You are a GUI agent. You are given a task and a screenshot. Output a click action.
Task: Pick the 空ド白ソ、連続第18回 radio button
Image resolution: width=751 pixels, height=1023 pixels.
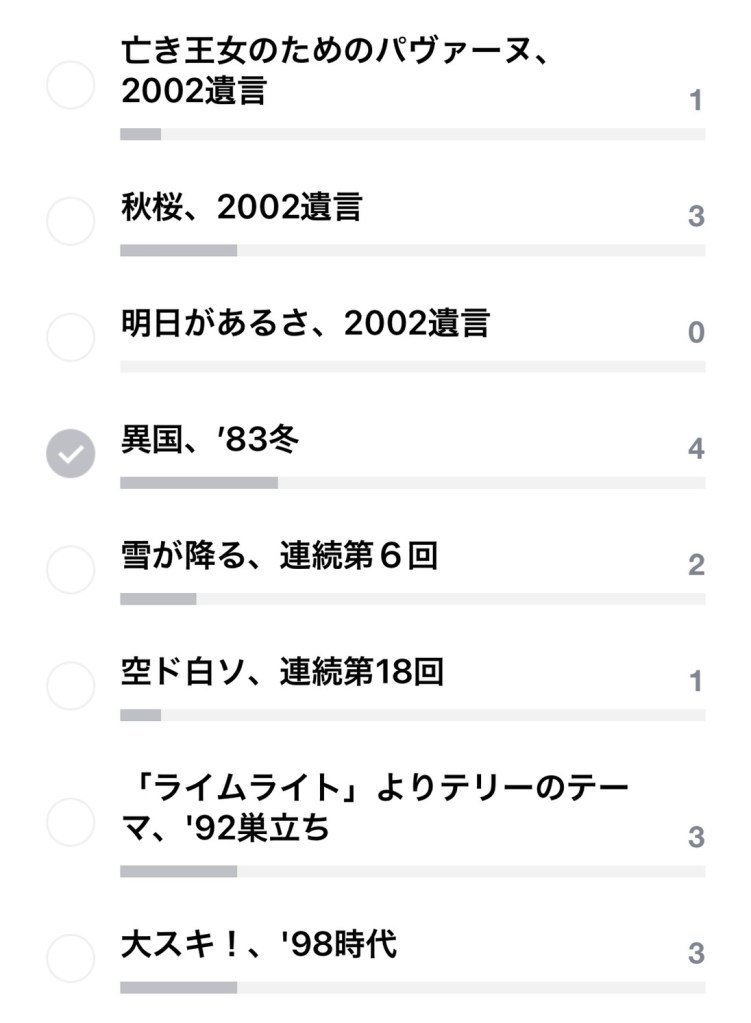click(x=71, y=686)
